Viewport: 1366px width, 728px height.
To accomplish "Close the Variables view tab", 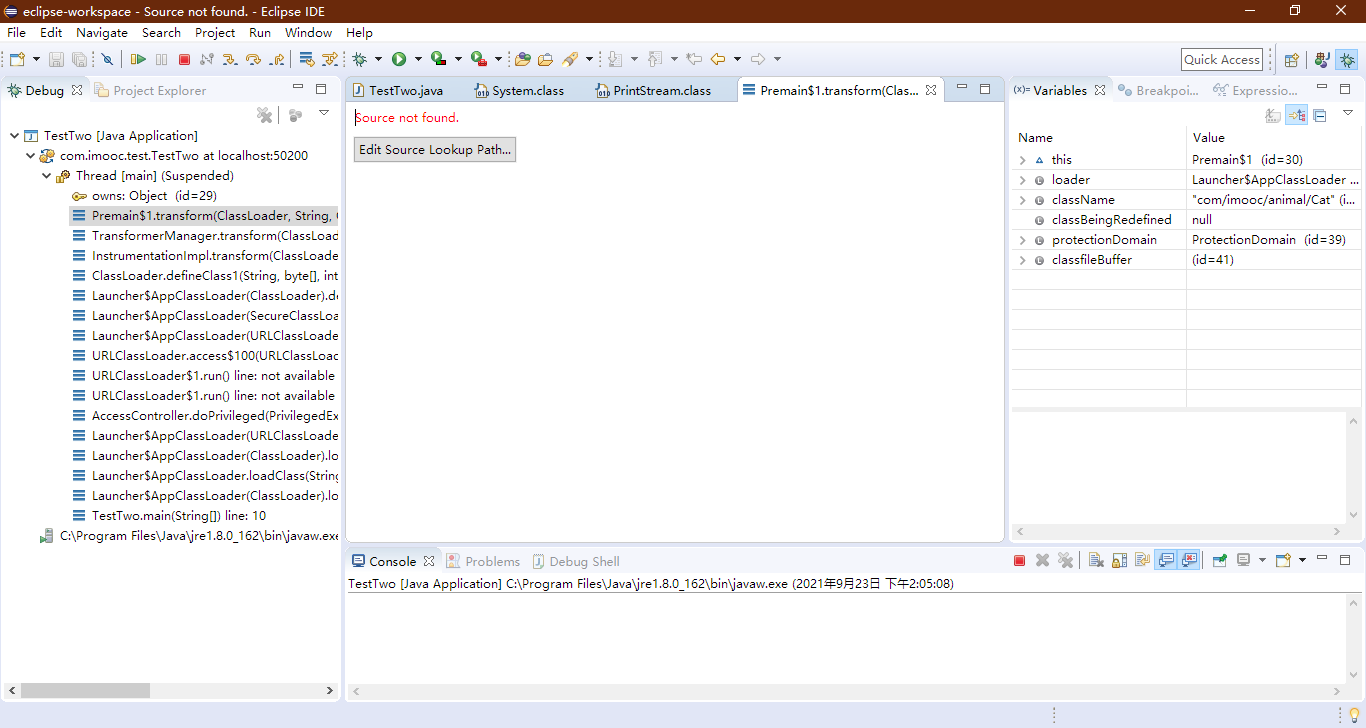I will [x=1100, y=90].
